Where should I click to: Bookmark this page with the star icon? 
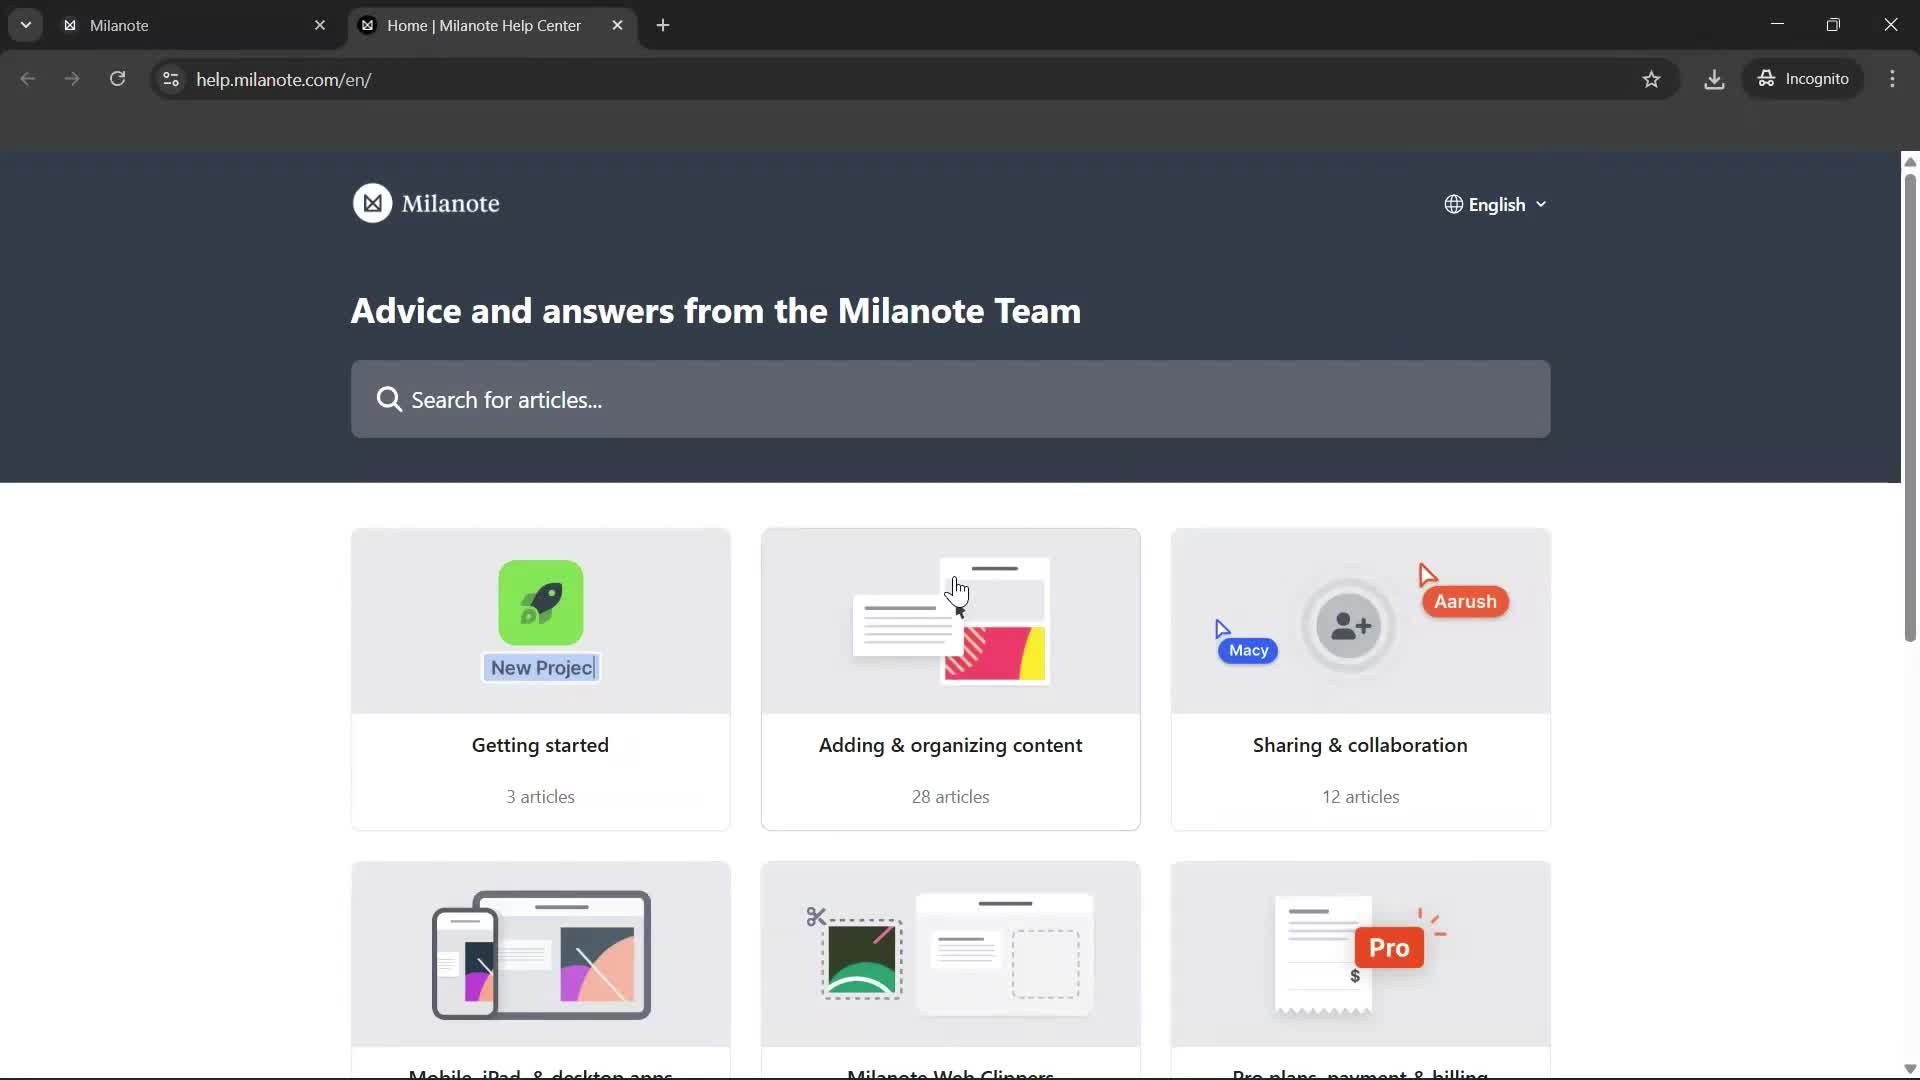click(x=1652, y=79)
